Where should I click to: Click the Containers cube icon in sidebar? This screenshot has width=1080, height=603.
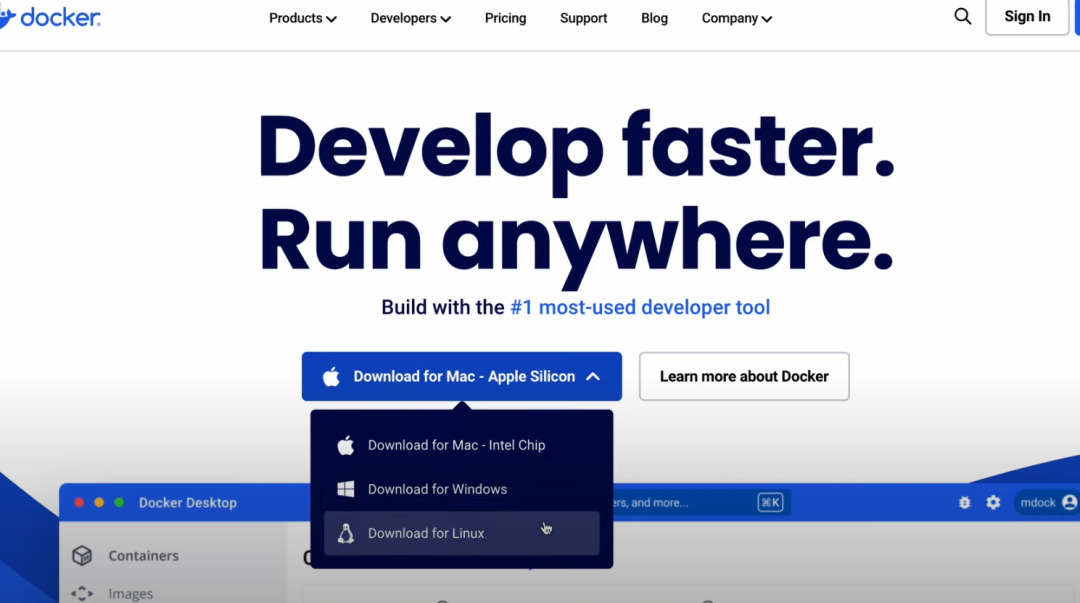(x=82, y=555)
